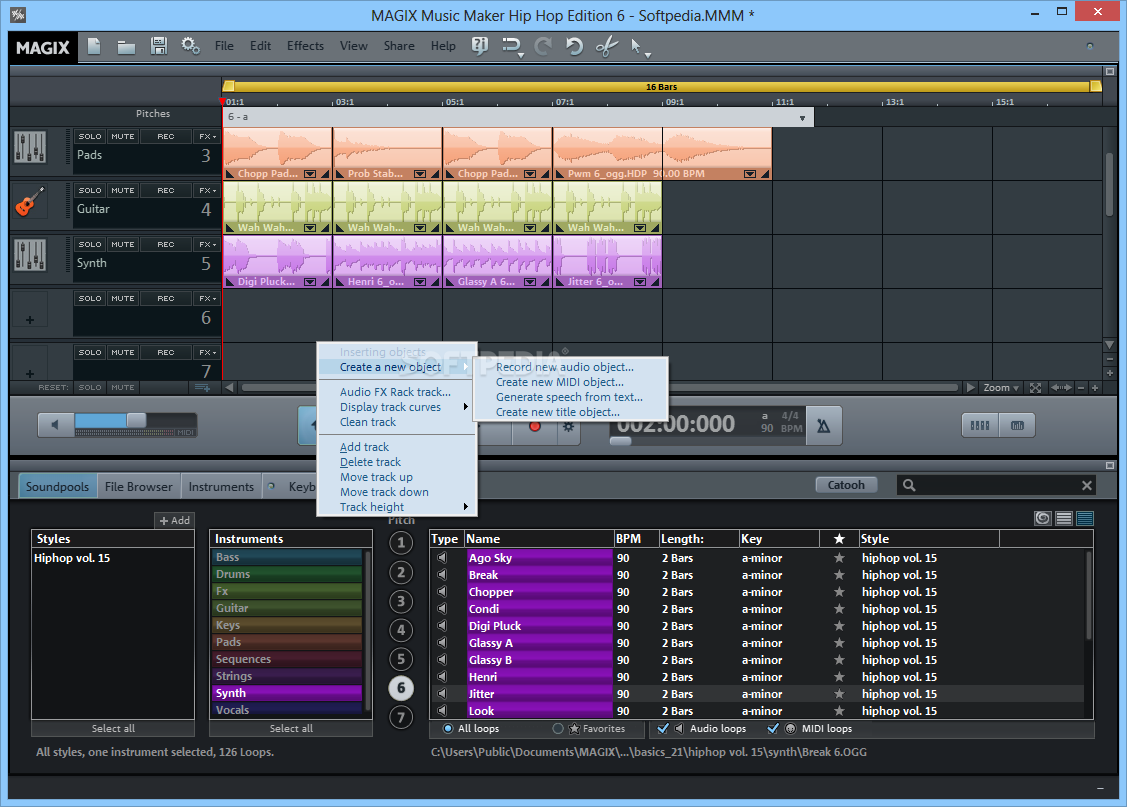
Task: Select the scissors split tool
Action: click(607, 47)
